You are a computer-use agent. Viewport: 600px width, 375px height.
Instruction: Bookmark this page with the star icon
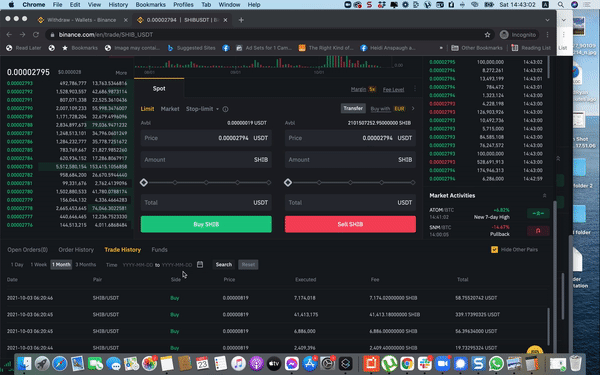tap(487, 34)
